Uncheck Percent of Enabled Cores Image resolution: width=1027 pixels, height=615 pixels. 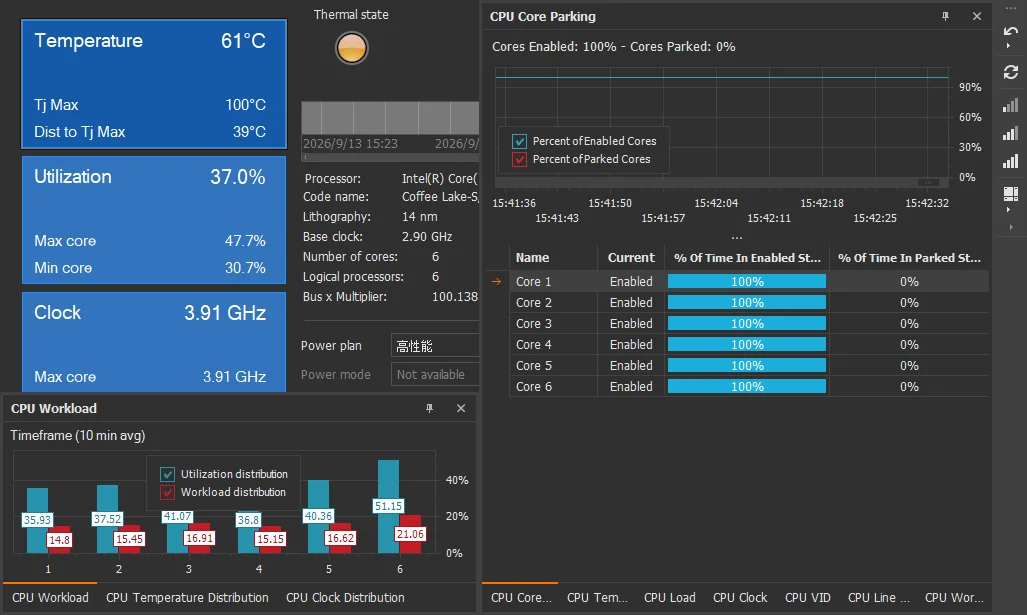click(519, 141)
